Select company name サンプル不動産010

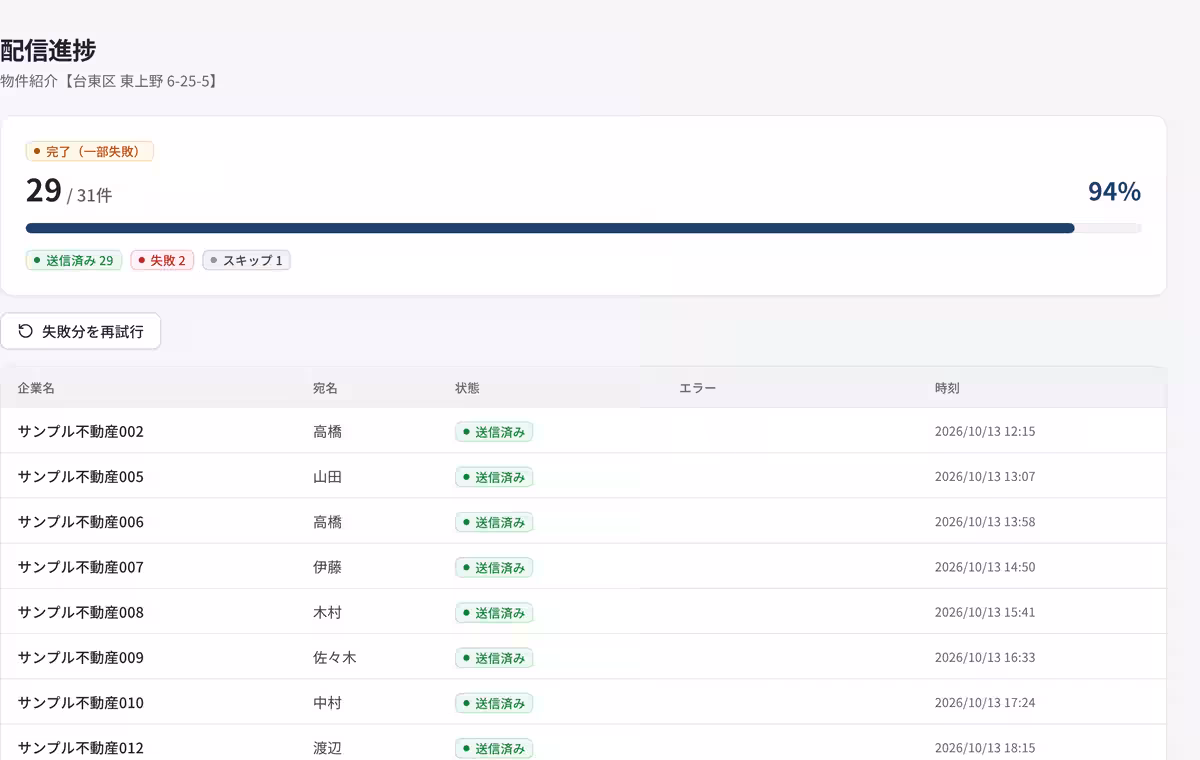81,703
